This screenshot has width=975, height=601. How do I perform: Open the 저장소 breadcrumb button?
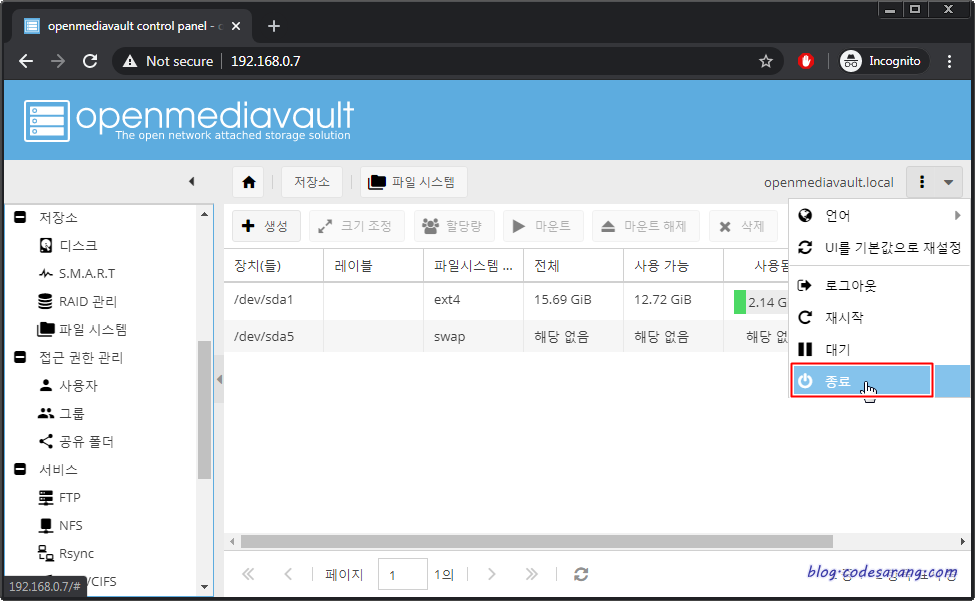tap(312, 182)
